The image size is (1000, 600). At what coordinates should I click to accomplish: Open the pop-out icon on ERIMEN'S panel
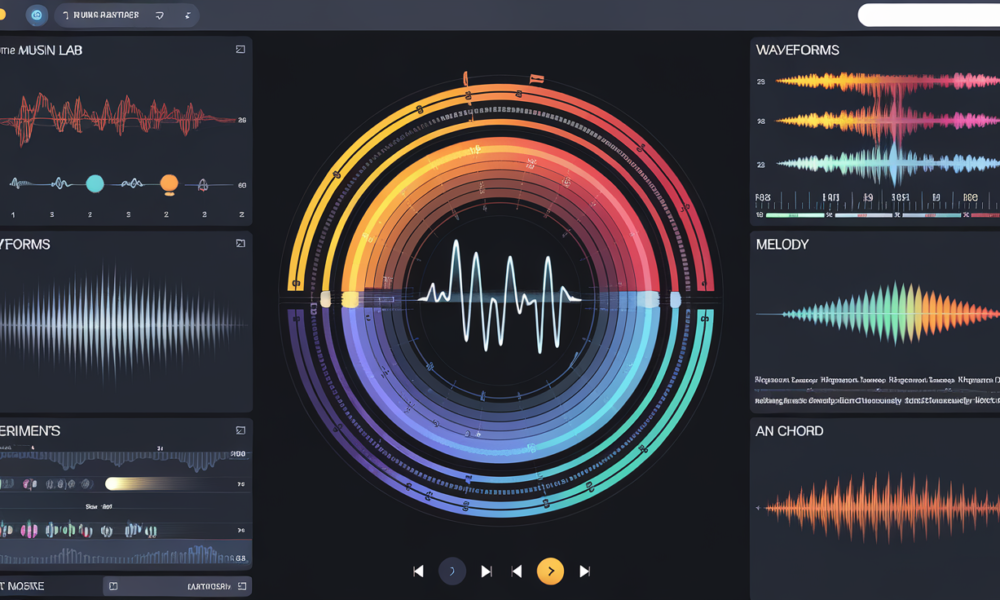pyautogui.click(x=240, y=430)
